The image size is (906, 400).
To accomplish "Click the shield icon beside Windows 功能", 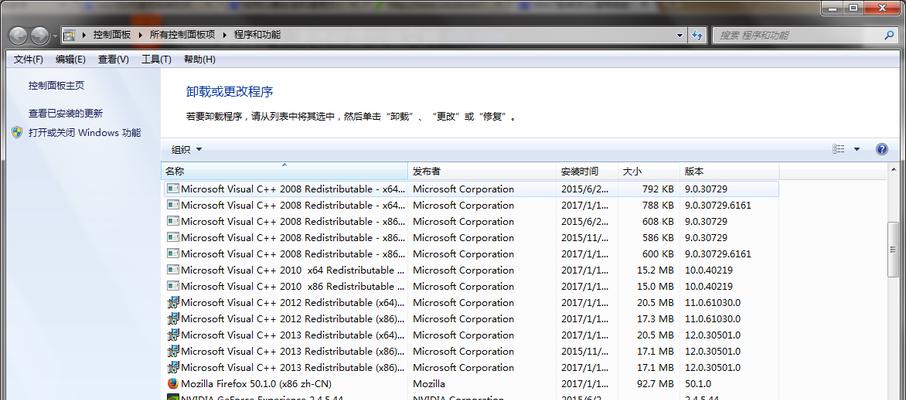I will 17,132.
